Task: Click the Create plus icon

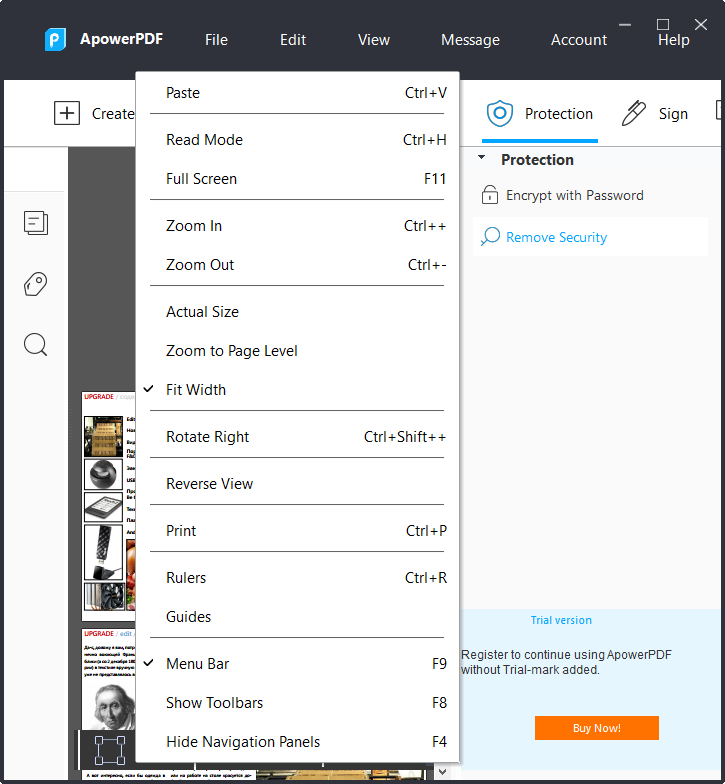Action: [x=67, y=114]
